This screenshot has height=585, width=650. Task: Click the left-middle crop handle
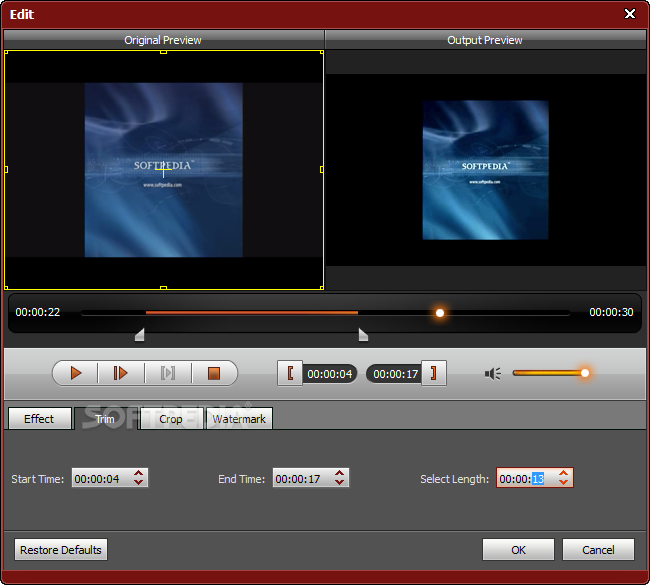[x=6, y=170]
